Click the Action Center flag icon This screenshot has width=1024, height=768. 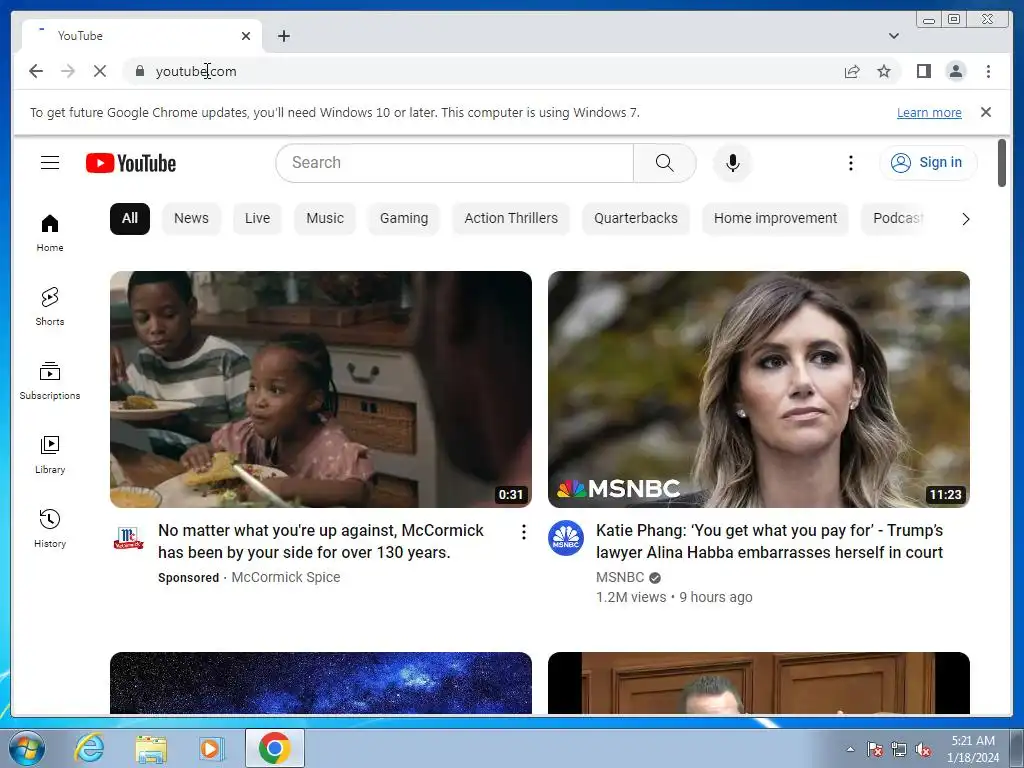tap(874, 749)
